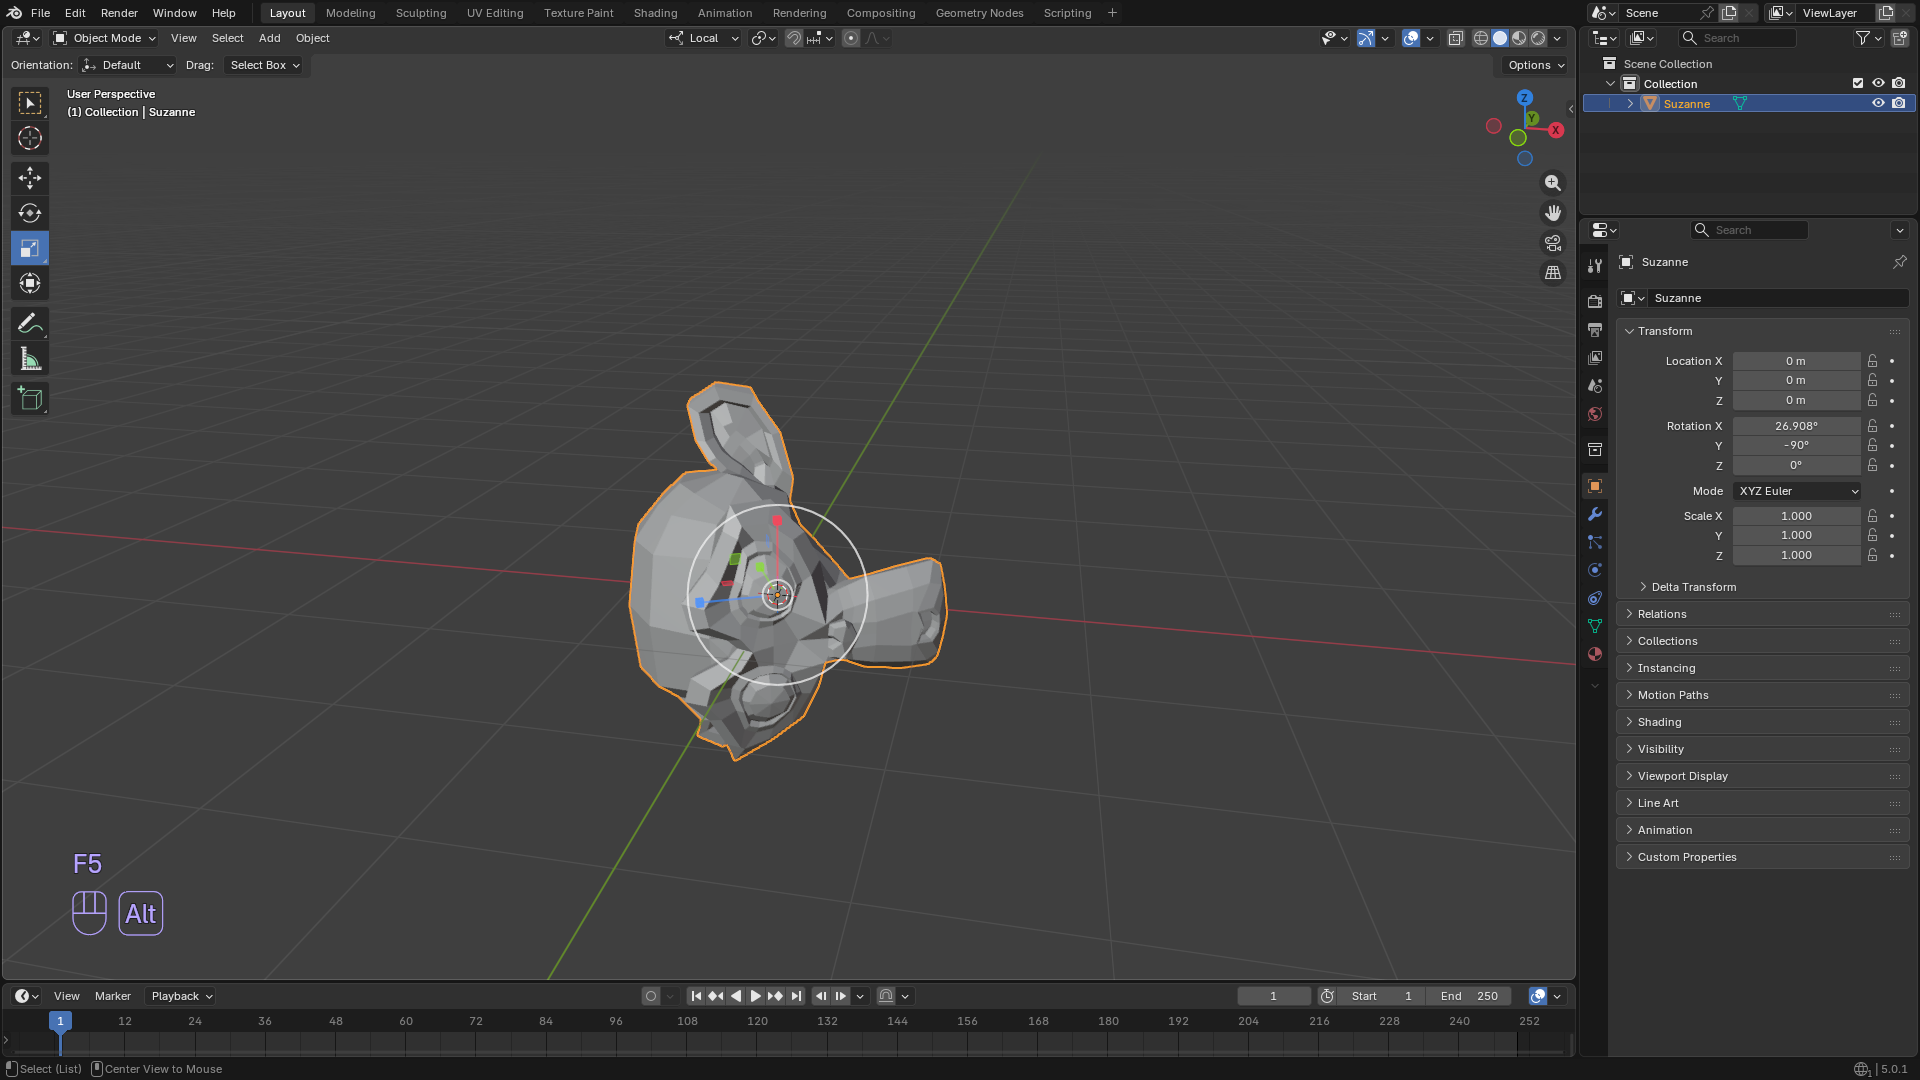Toggle lock on Location X
Viewport: 1920px width, 1080px height.
(x=1872, y=361)
